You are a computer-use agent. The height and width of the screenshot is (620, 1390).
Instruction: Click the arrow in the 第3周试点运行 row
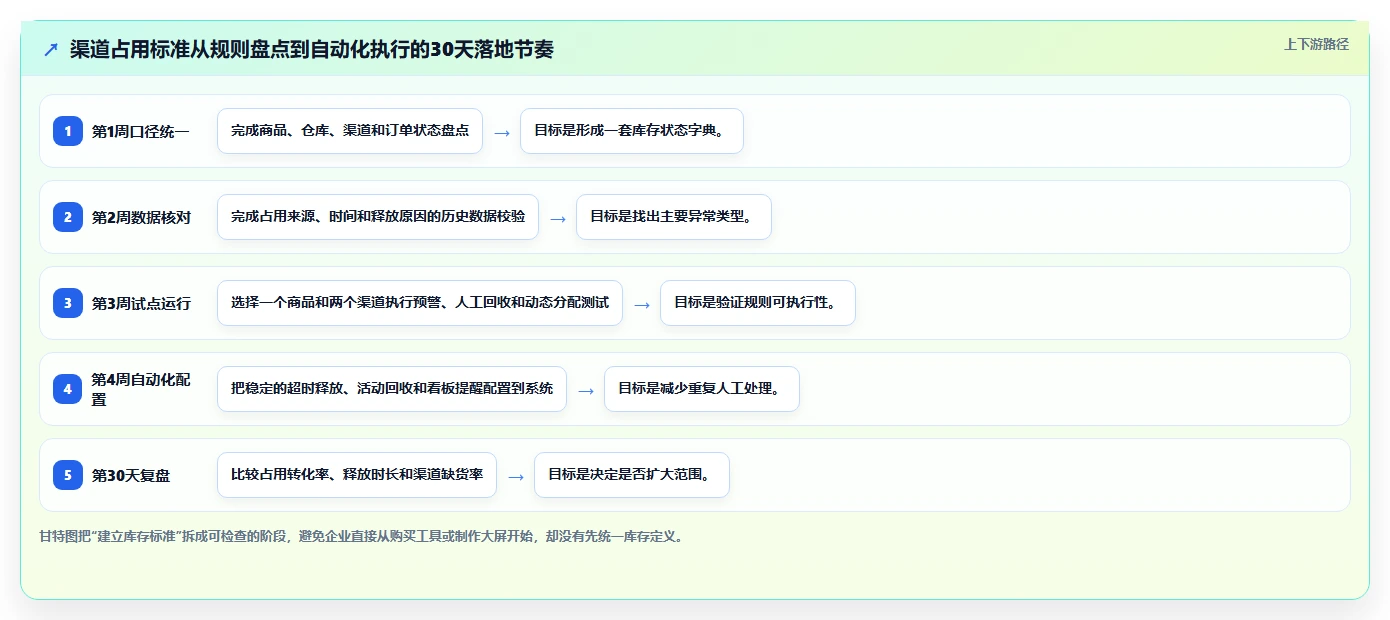pyautogui.click(x=642, y=304)
